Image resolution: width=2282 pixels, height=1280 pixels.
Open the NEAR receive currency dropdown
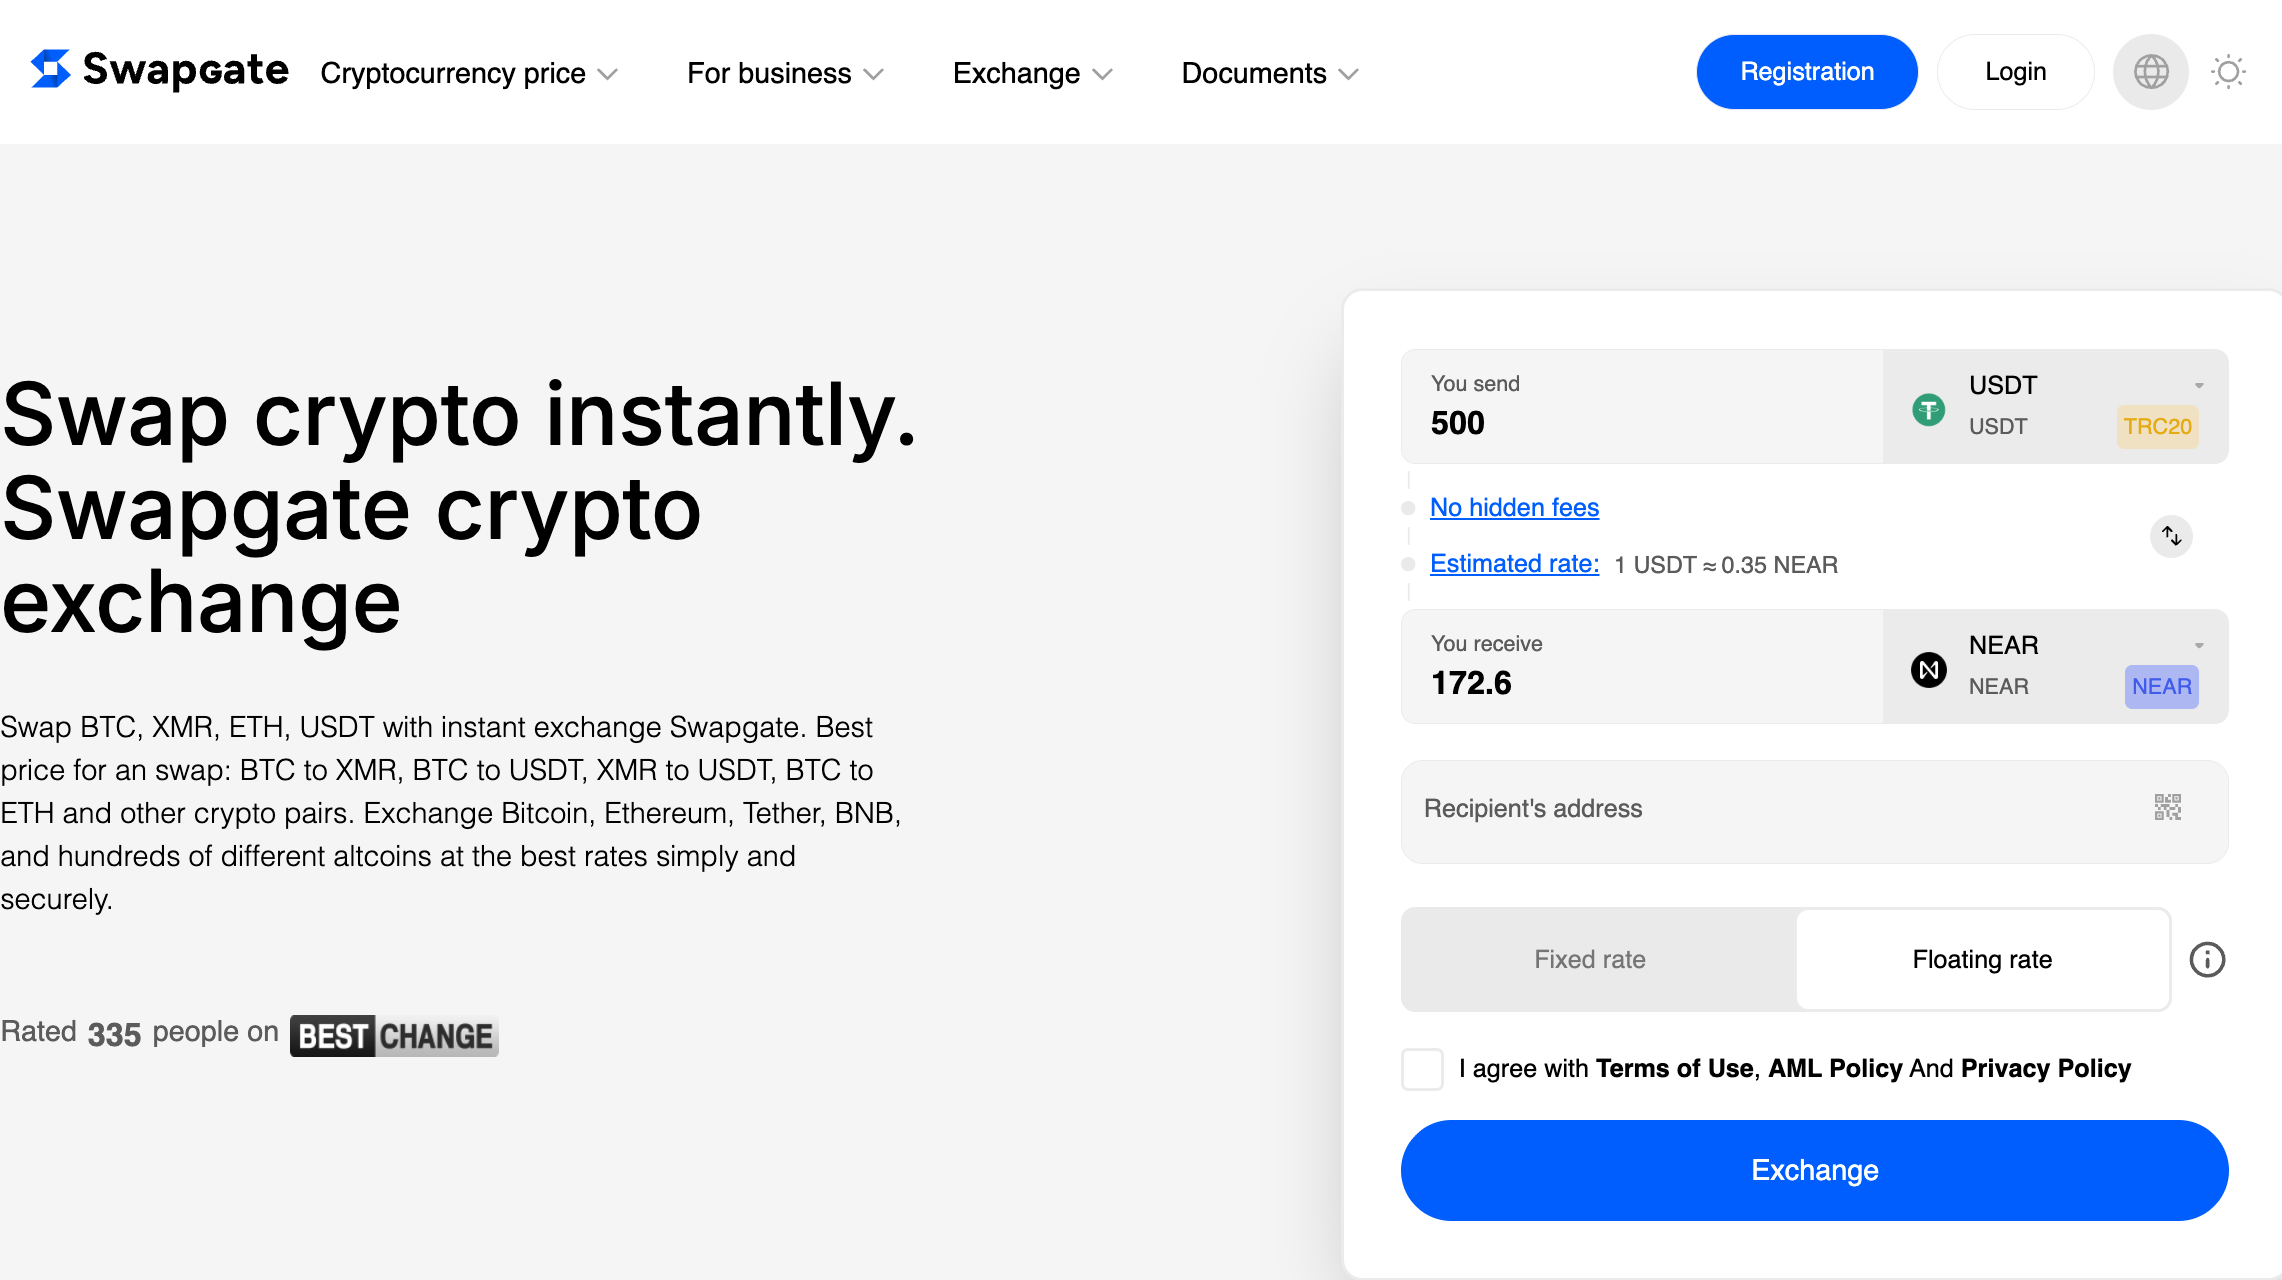(2055, 666)
